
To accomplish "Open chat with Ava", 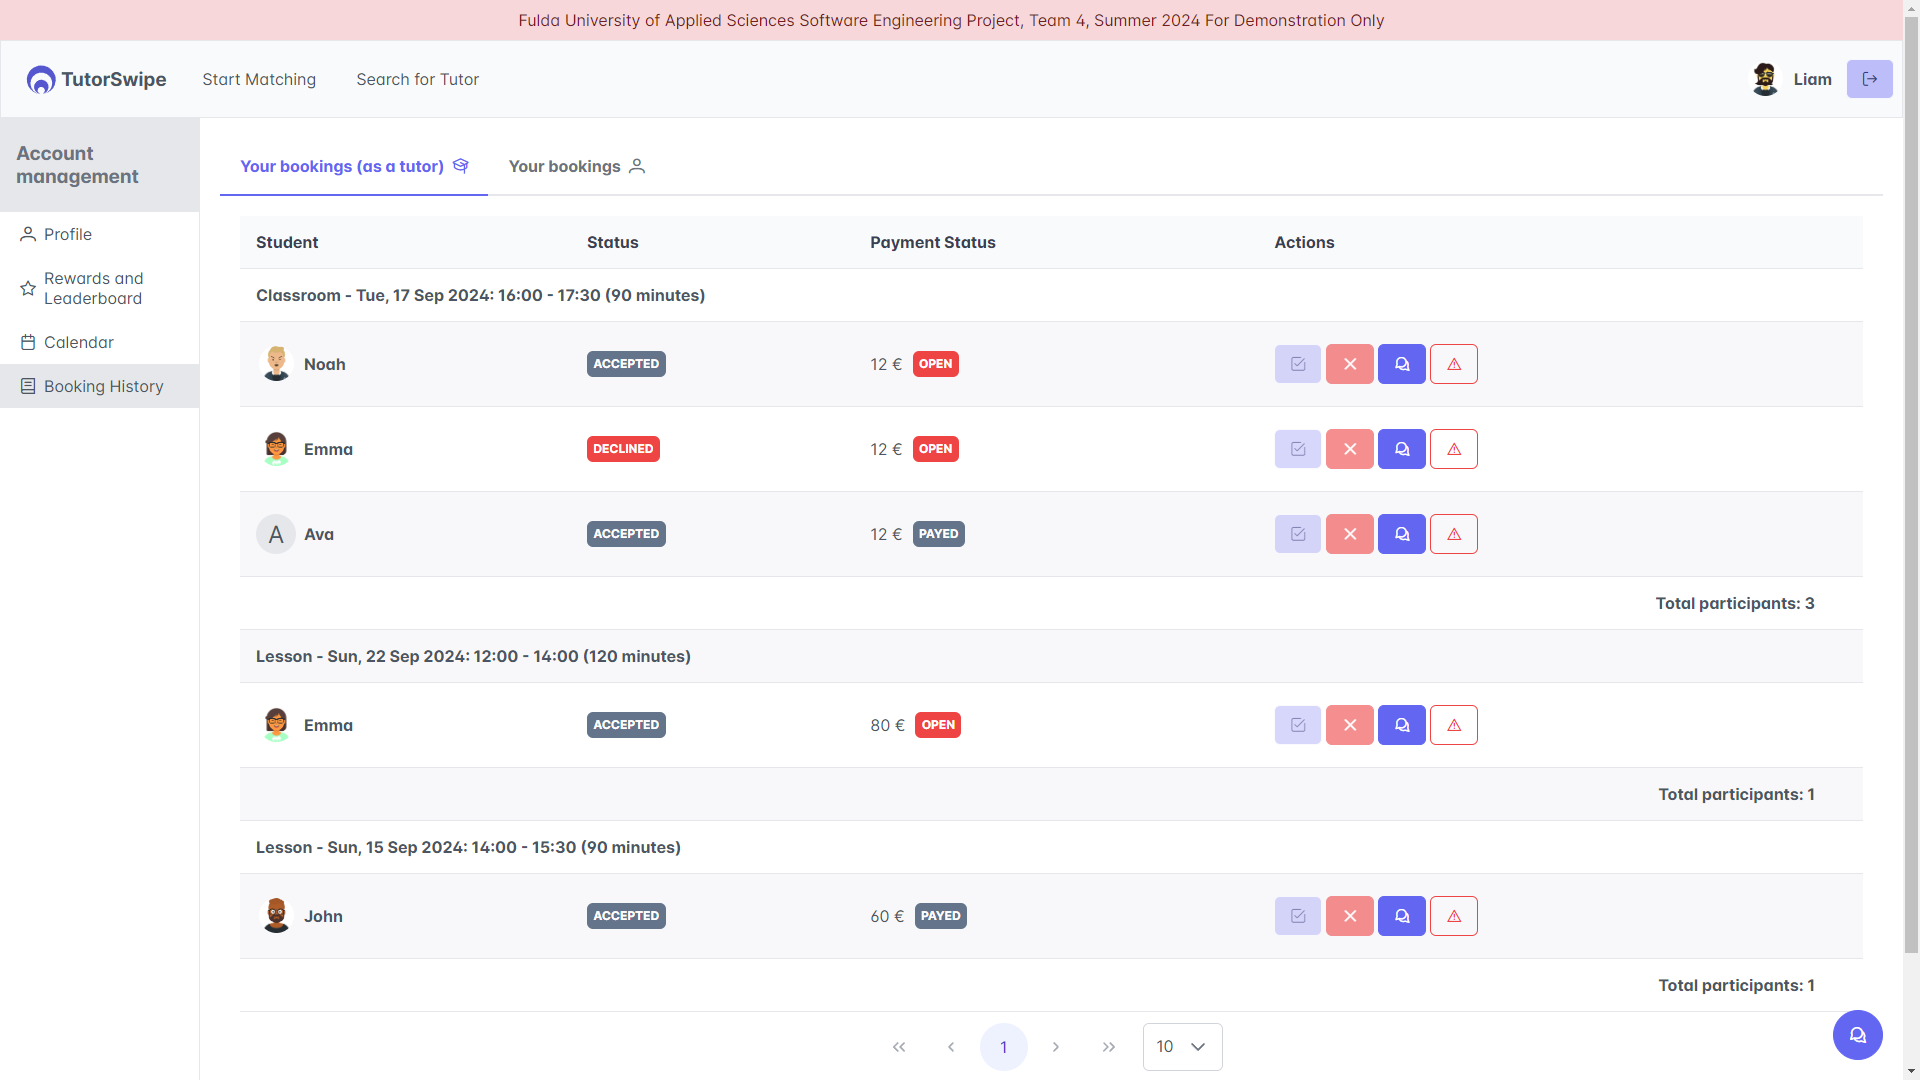I will (x=1401, y=534).
